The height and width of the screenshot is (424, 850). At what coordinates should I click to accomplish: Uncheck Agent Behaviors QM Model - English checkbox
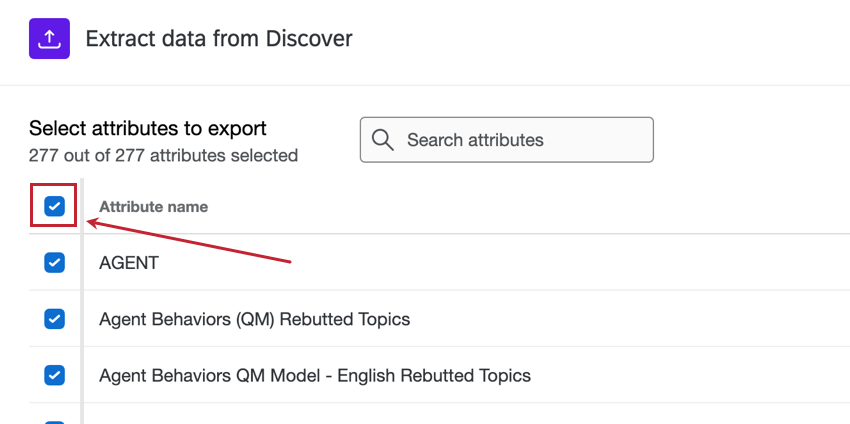point(54,375)
